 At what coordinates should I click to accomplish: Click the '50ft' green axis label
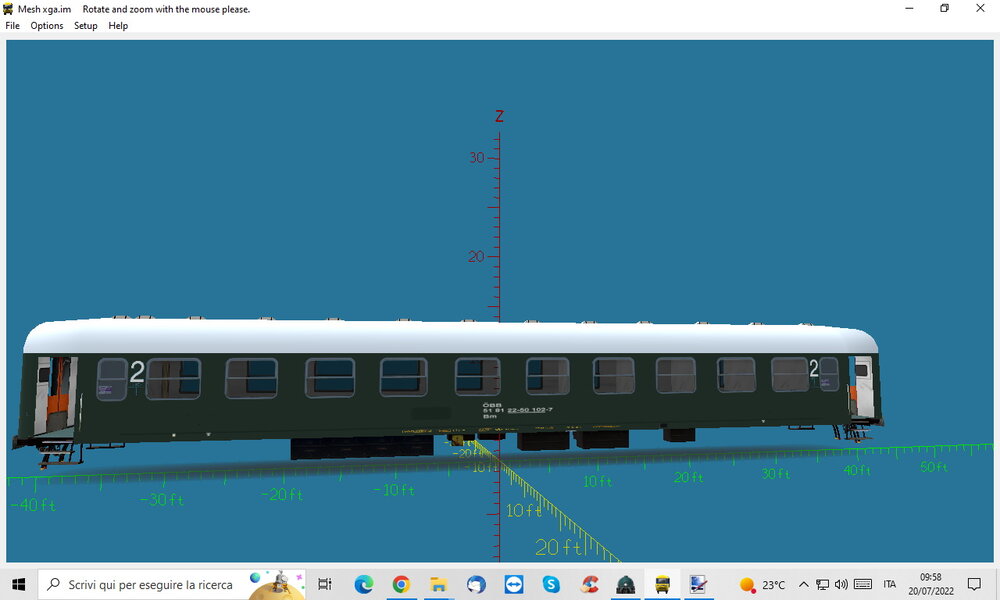[934, 467]
